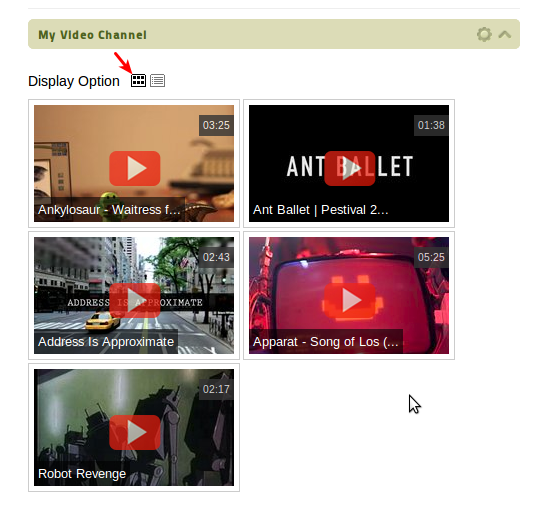551x512 pixels.
Task: Collapse the My Video Channel panel
Action: coord(505,34)
